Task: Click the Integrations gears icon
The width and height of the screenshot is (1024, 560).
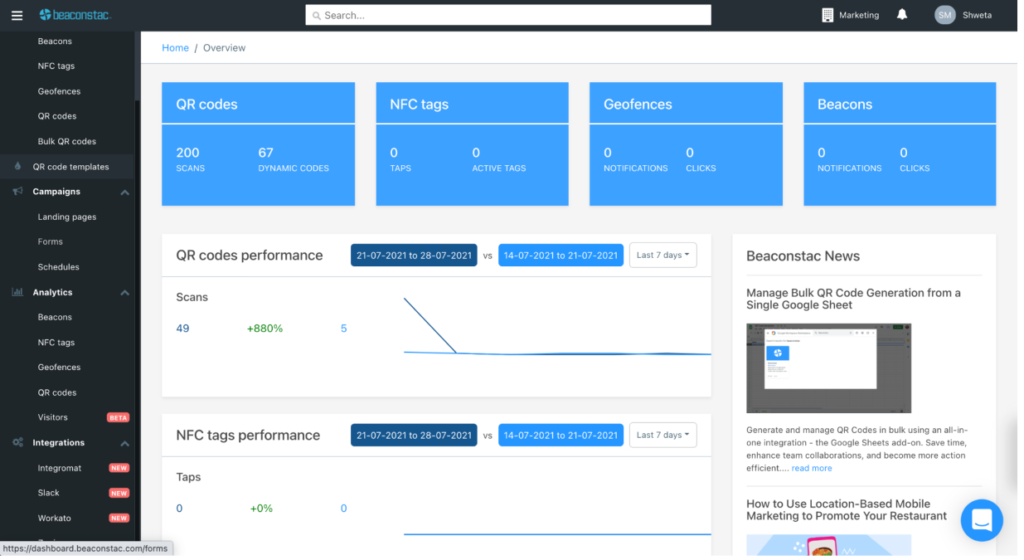Action: coord(18,443)
